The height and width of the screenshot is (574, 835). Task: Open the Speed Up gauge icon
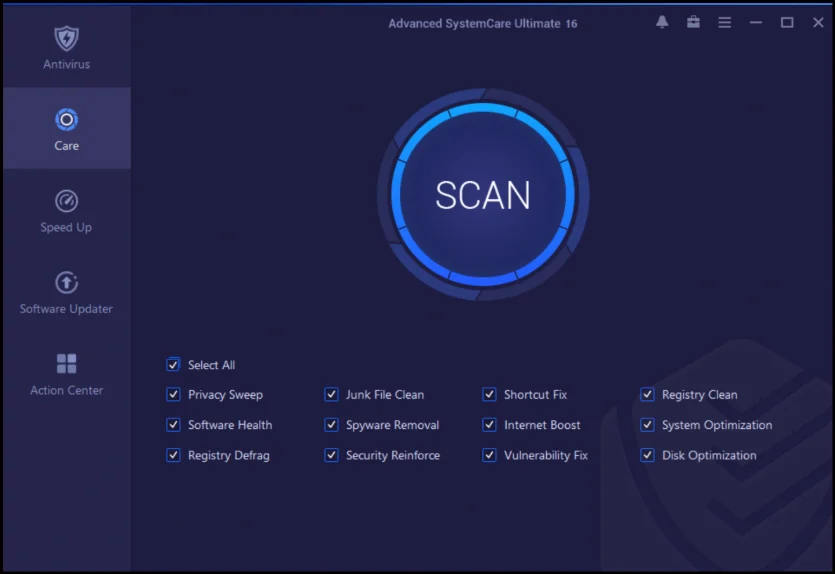coord(67,201)
